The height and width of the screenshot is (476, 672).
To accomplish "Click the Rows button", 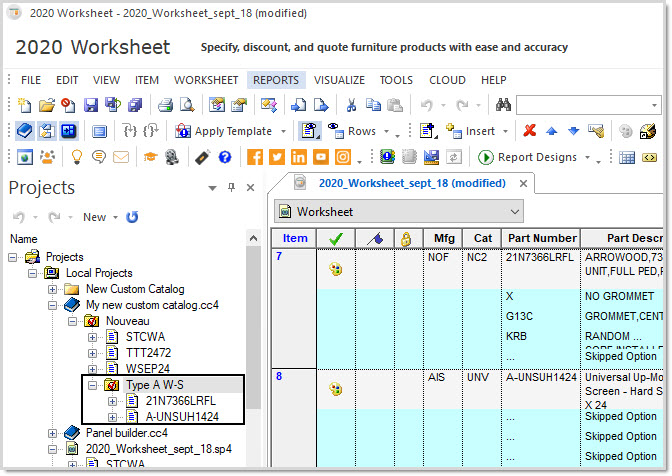I will 352,131.
